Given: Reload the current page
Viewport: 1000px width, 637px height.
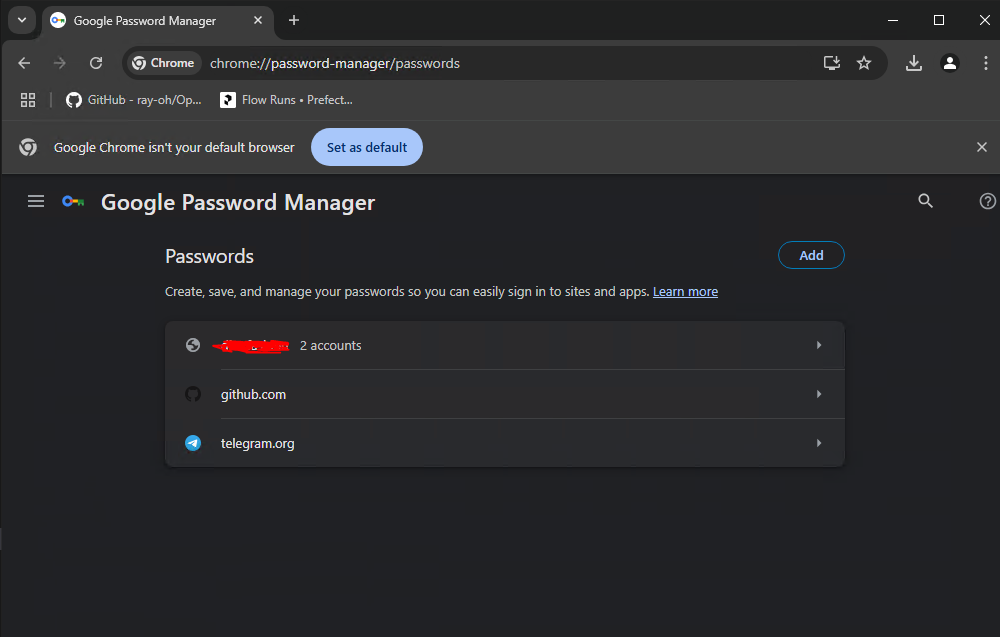Looking at the screenshot, I should (96, 62).
